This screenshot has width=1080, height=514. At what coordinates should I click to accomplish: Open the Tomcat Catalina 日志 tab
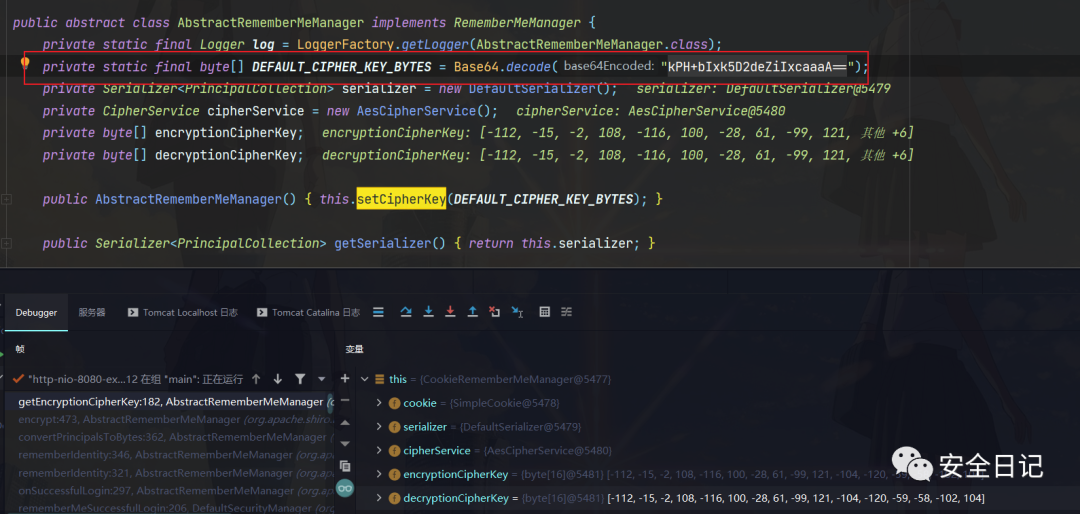point(309,312)
